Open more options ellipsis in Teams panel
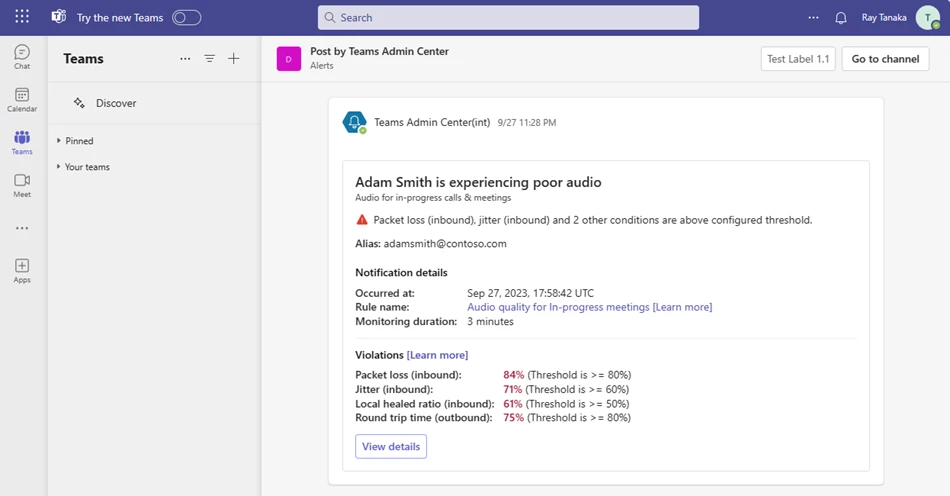Screen dimensions: 950x496 point(185,59)
